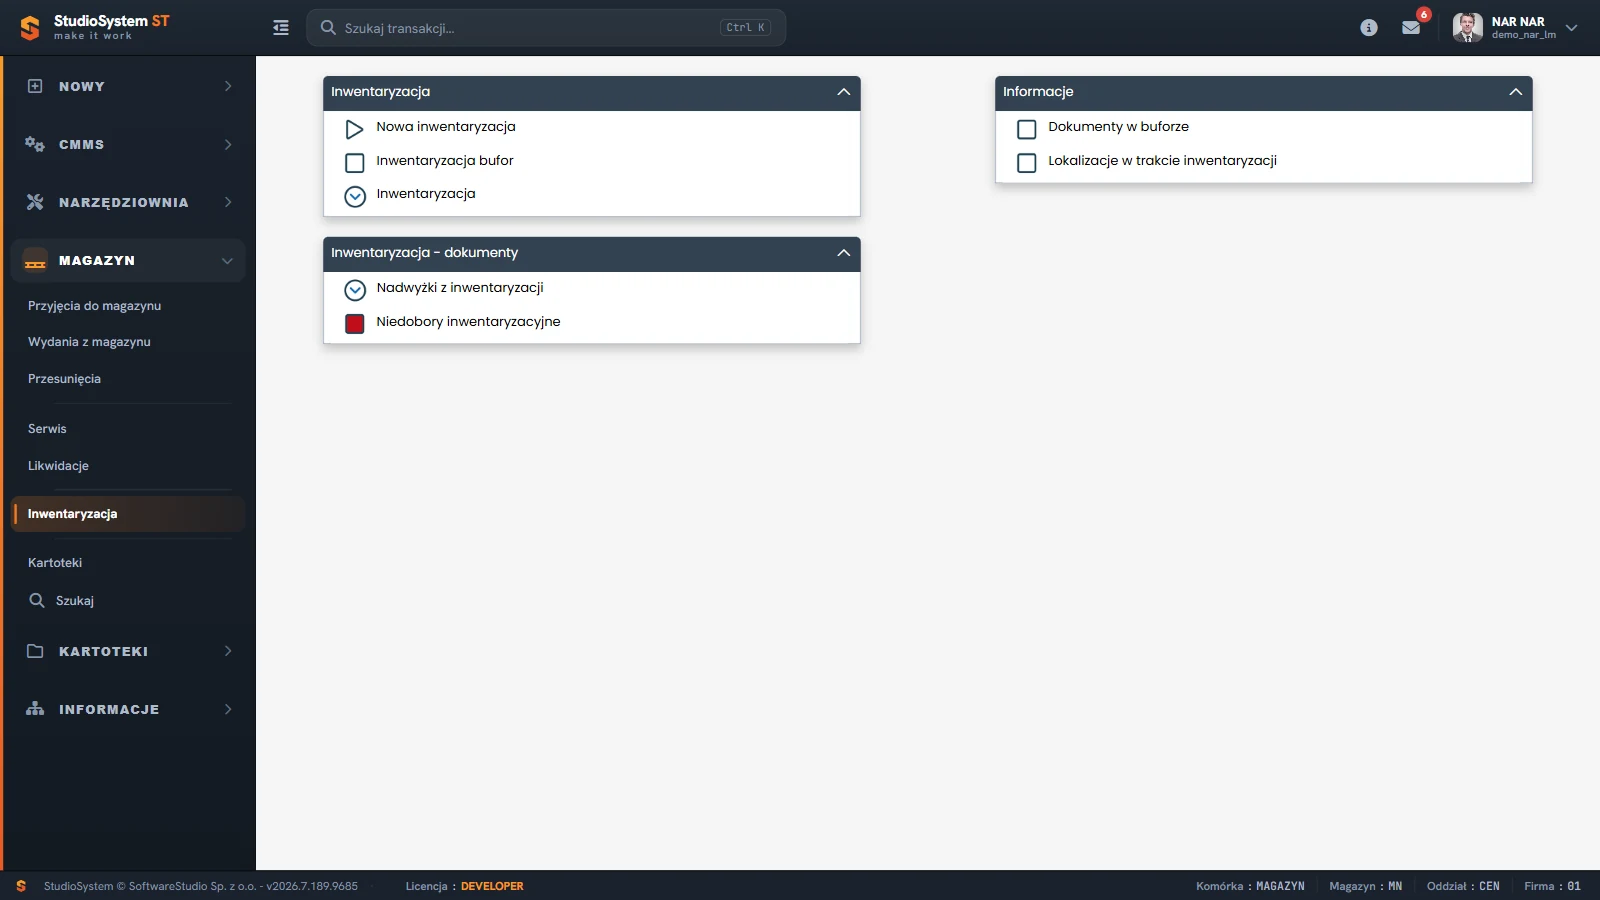The width and height of the screenshot is (1600, 900).
Task: Click the CMMS gears icon
Action: (x=35, y=144)
